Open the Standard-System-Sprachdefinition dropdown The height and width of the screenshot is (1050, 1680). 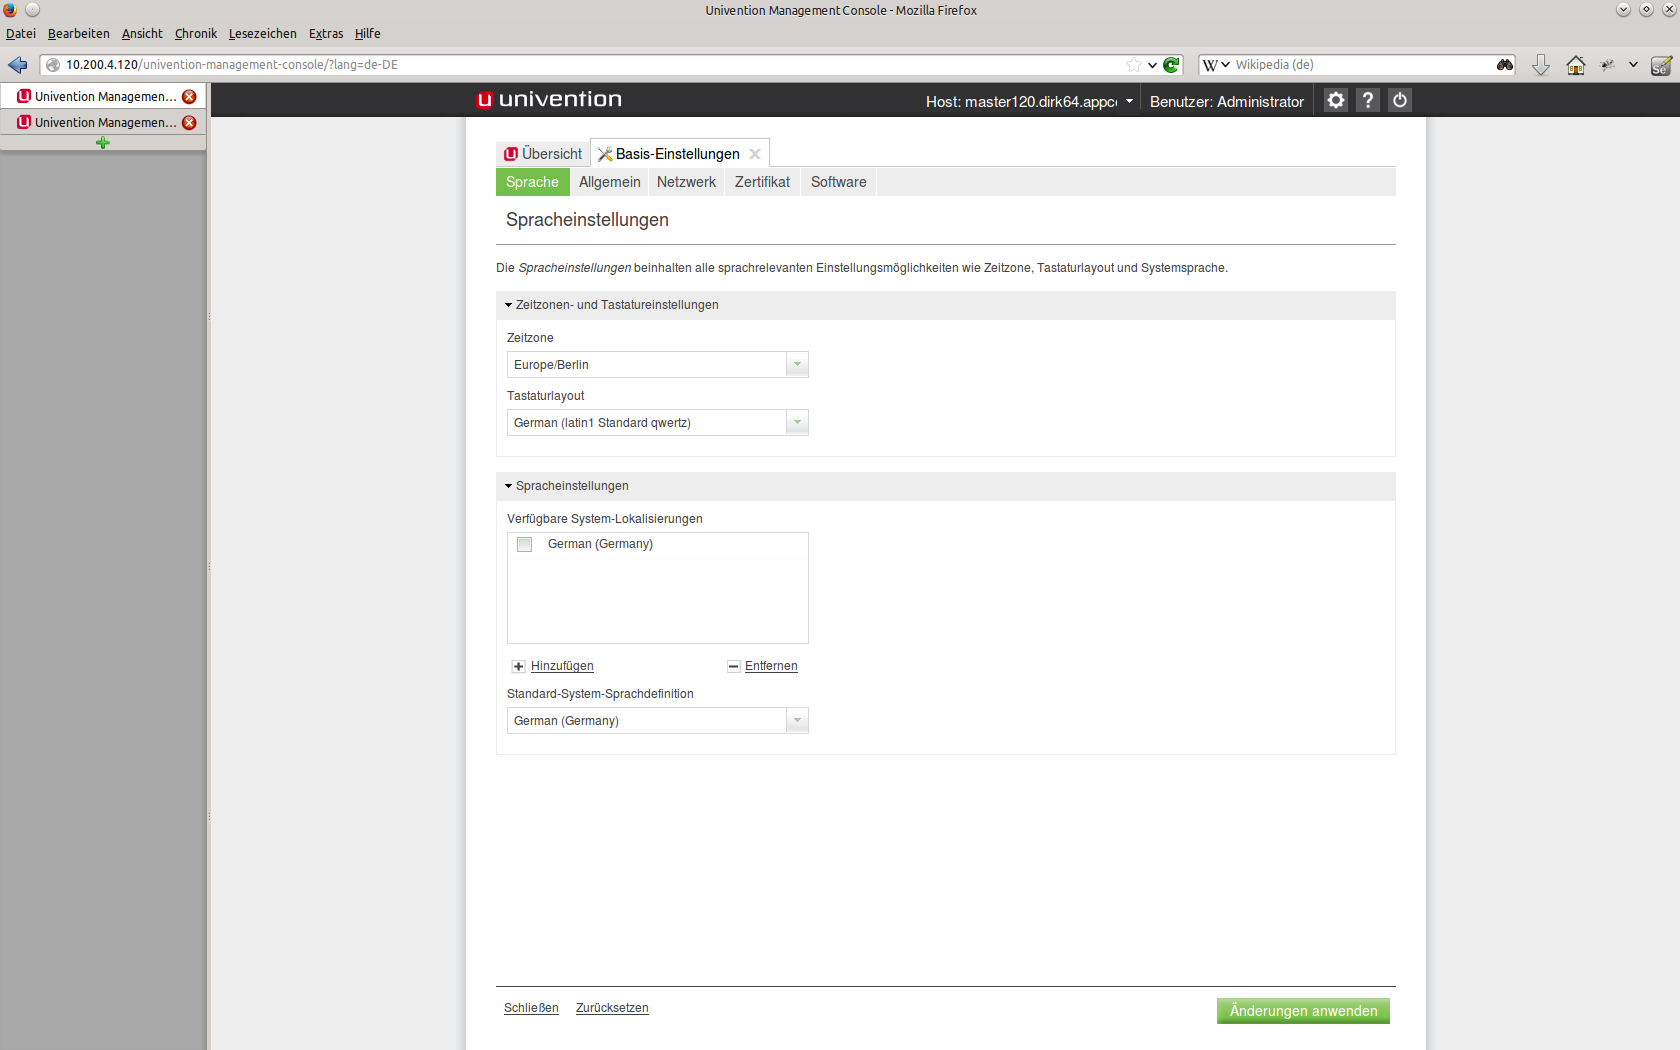pyautogui.click(x=797, y=721)
